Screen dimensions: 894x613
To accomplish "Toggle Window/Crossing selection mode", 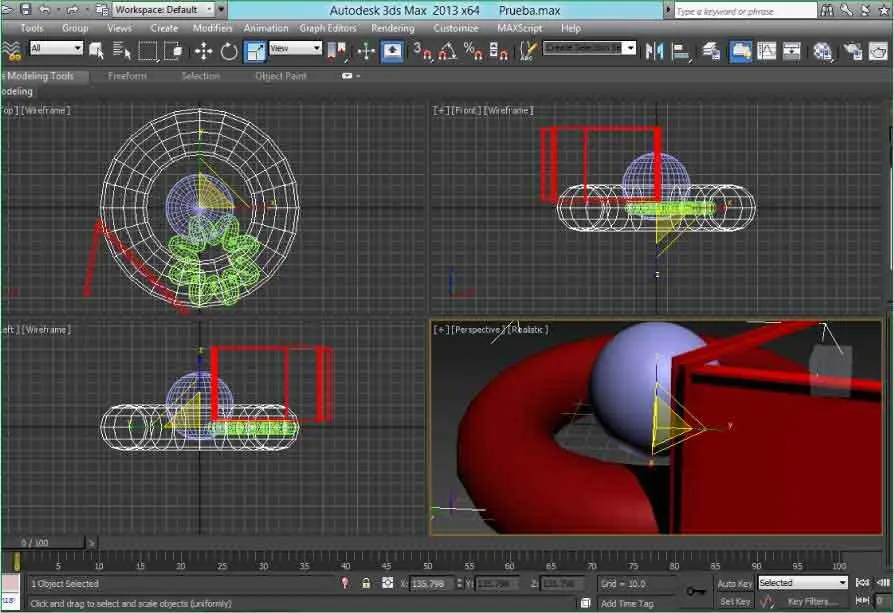I will pyautogui.click(x=173, y=51).
